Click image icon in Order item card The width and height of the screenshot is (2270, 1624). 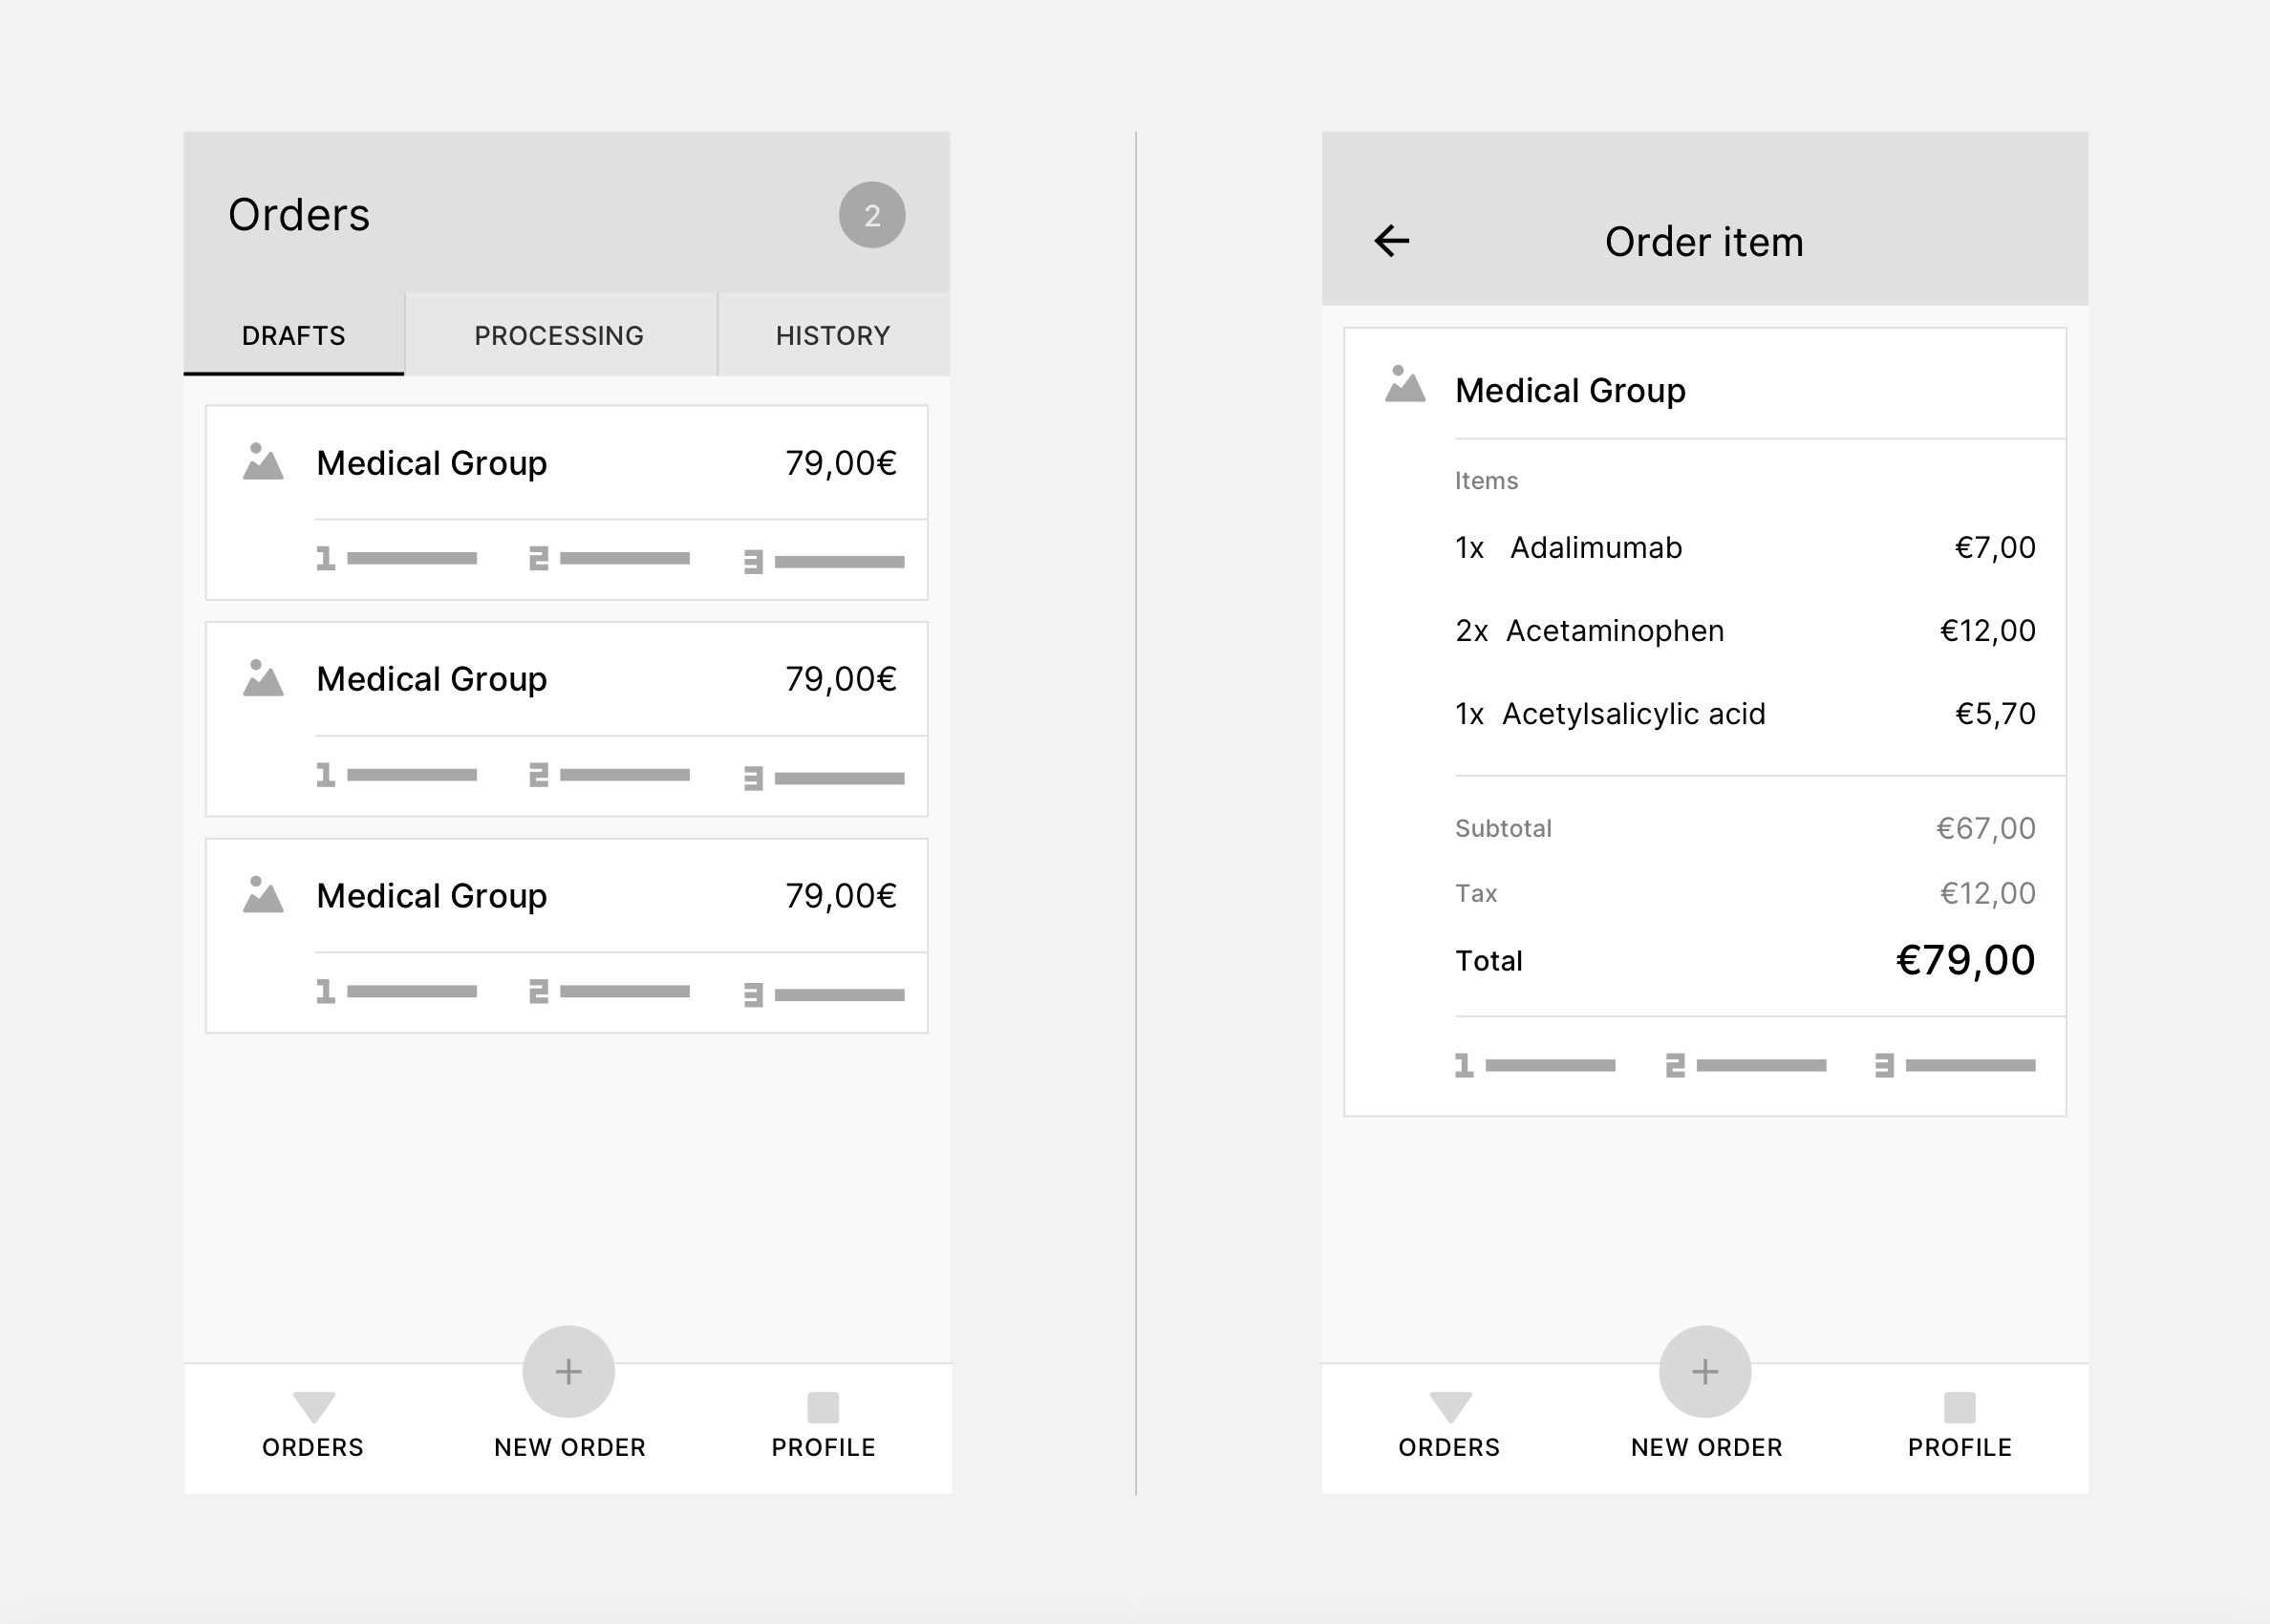click(1404, 385)
